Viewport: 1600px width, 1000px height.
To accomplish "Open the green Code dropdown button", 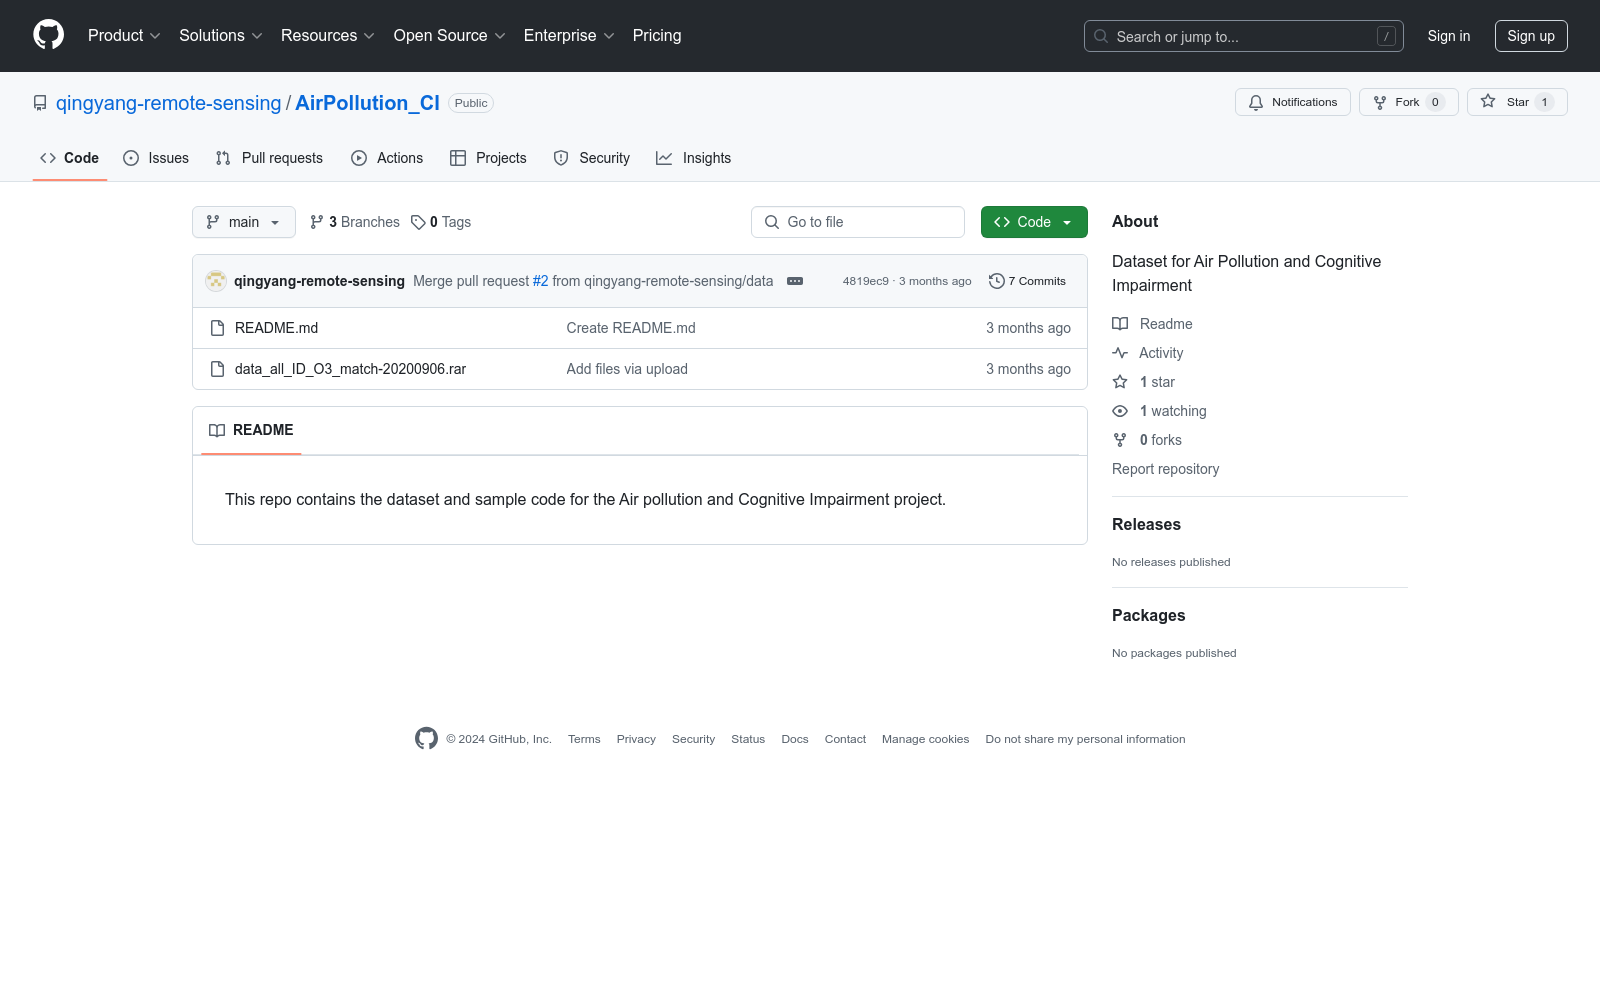I will 1034,222.
